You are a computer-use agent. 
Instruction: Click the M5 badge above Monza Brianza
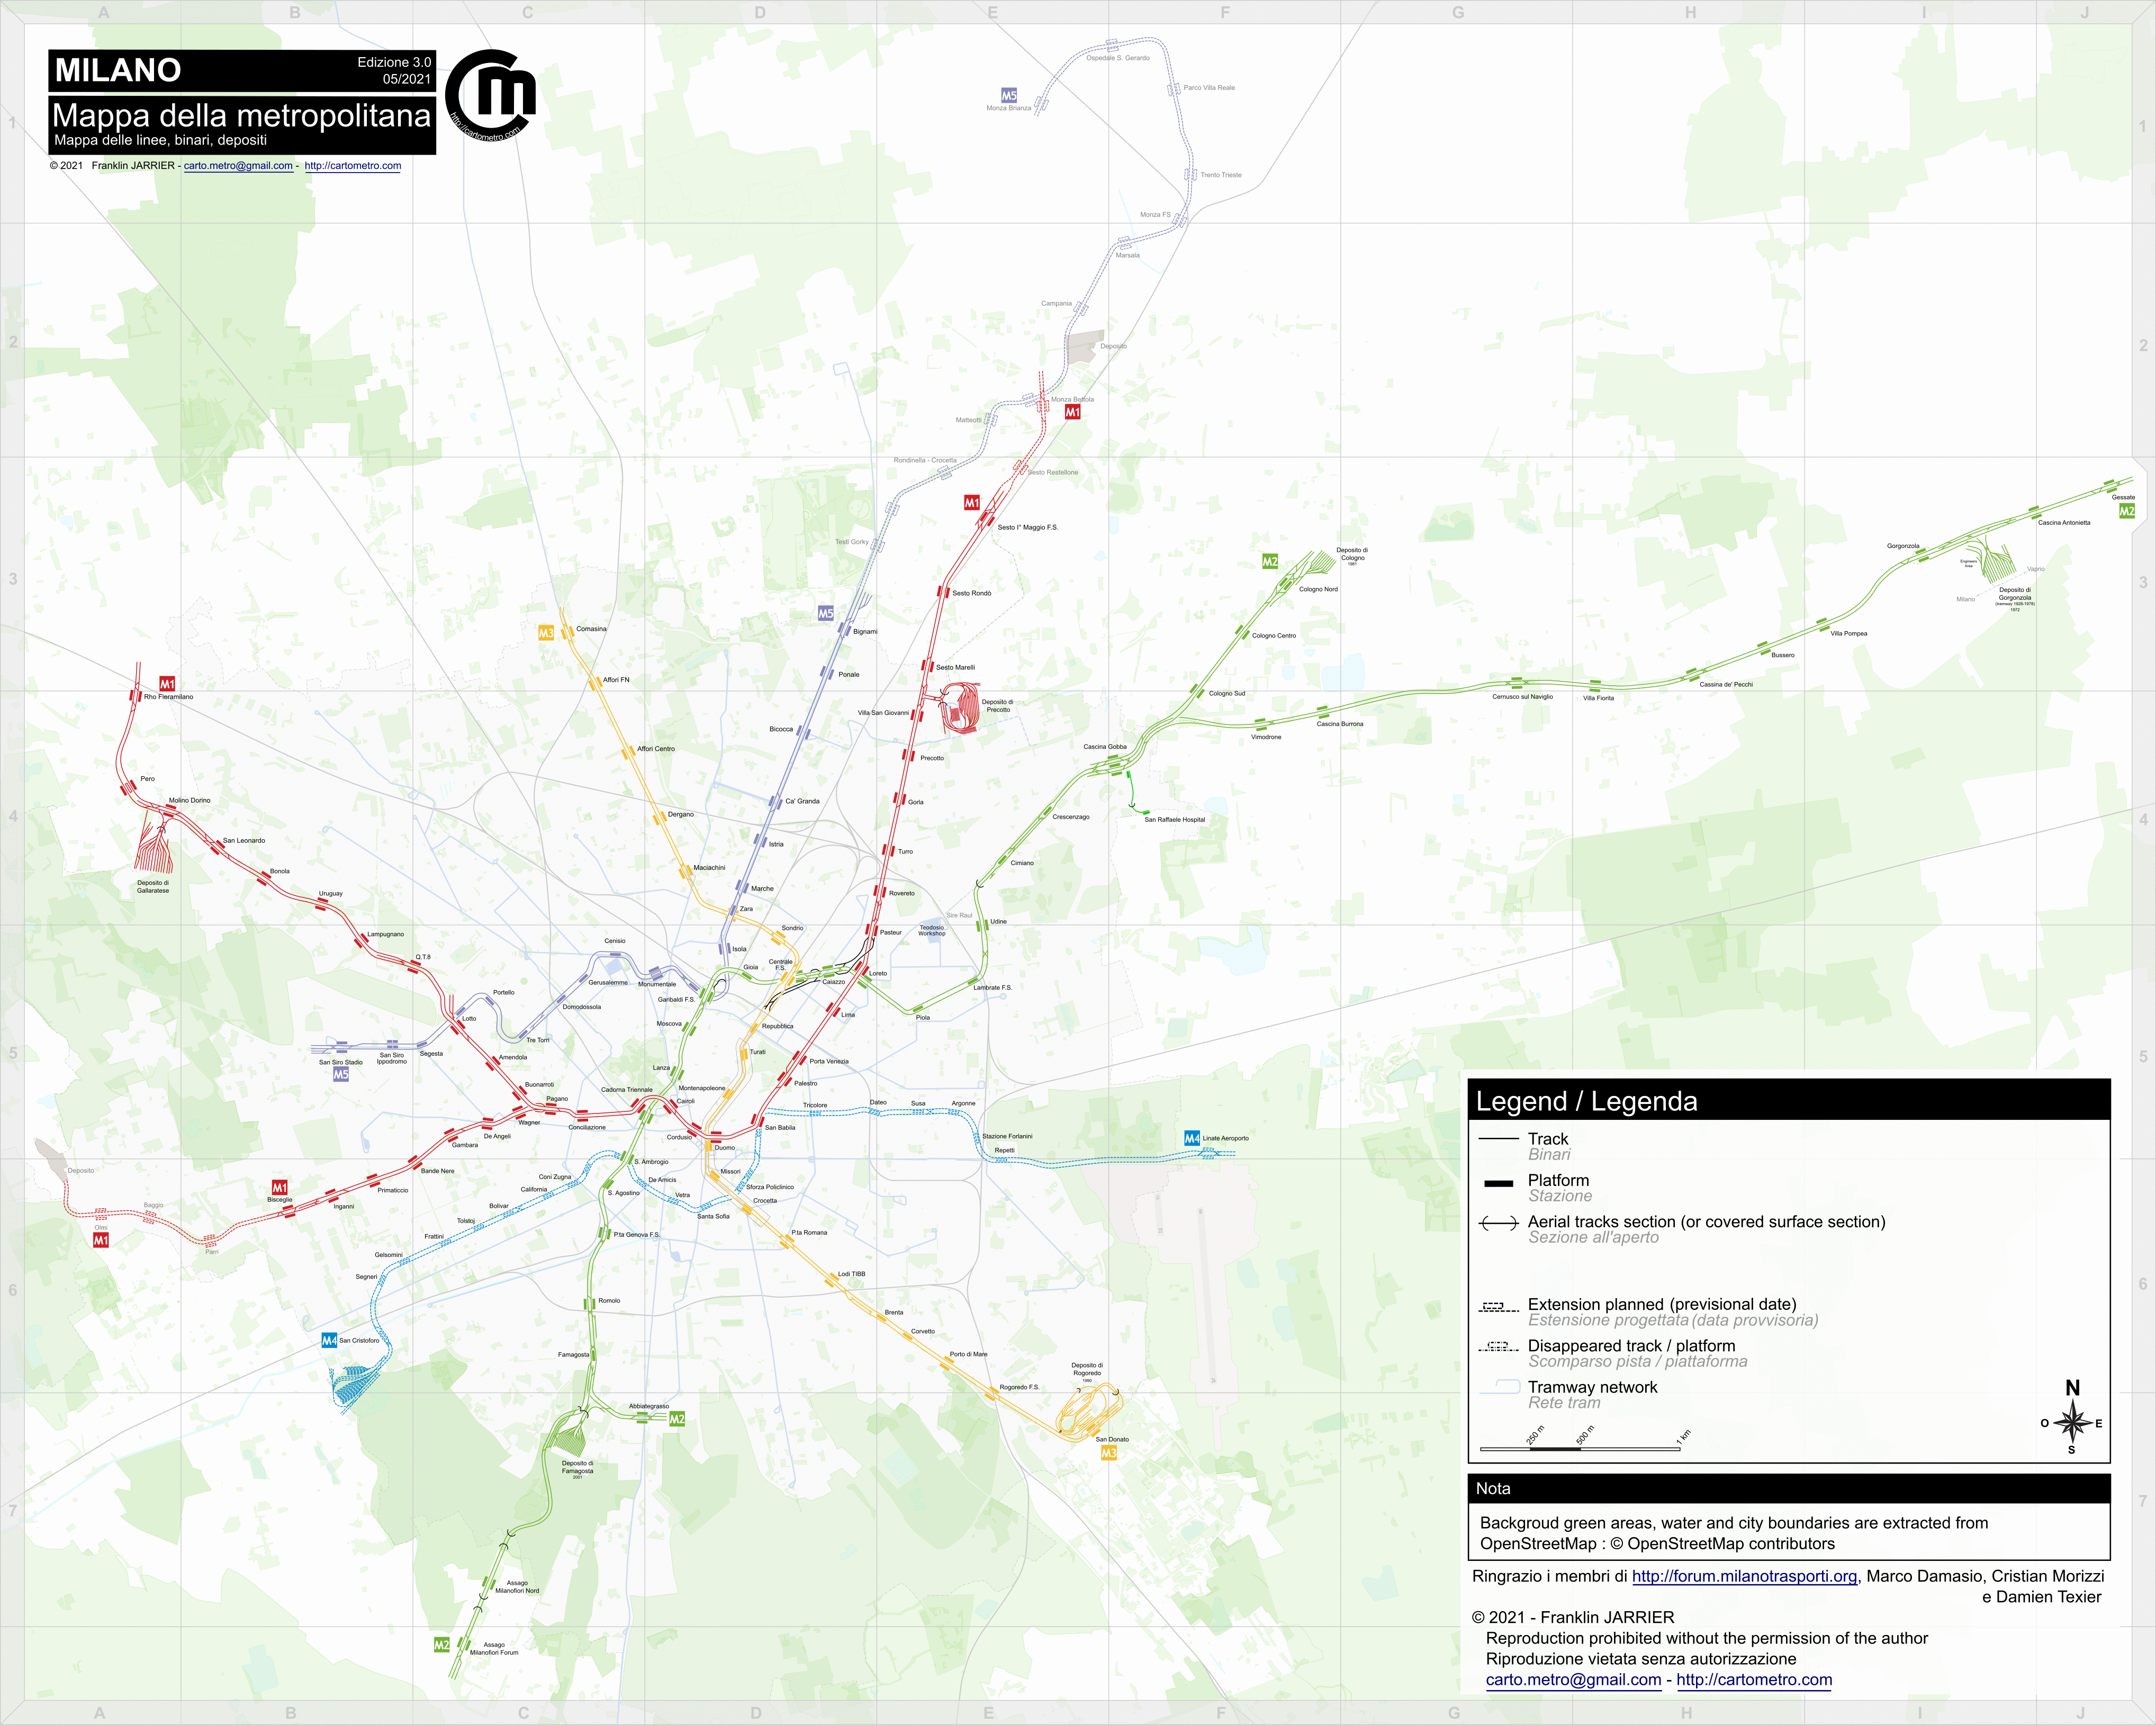click(1009, 96)
